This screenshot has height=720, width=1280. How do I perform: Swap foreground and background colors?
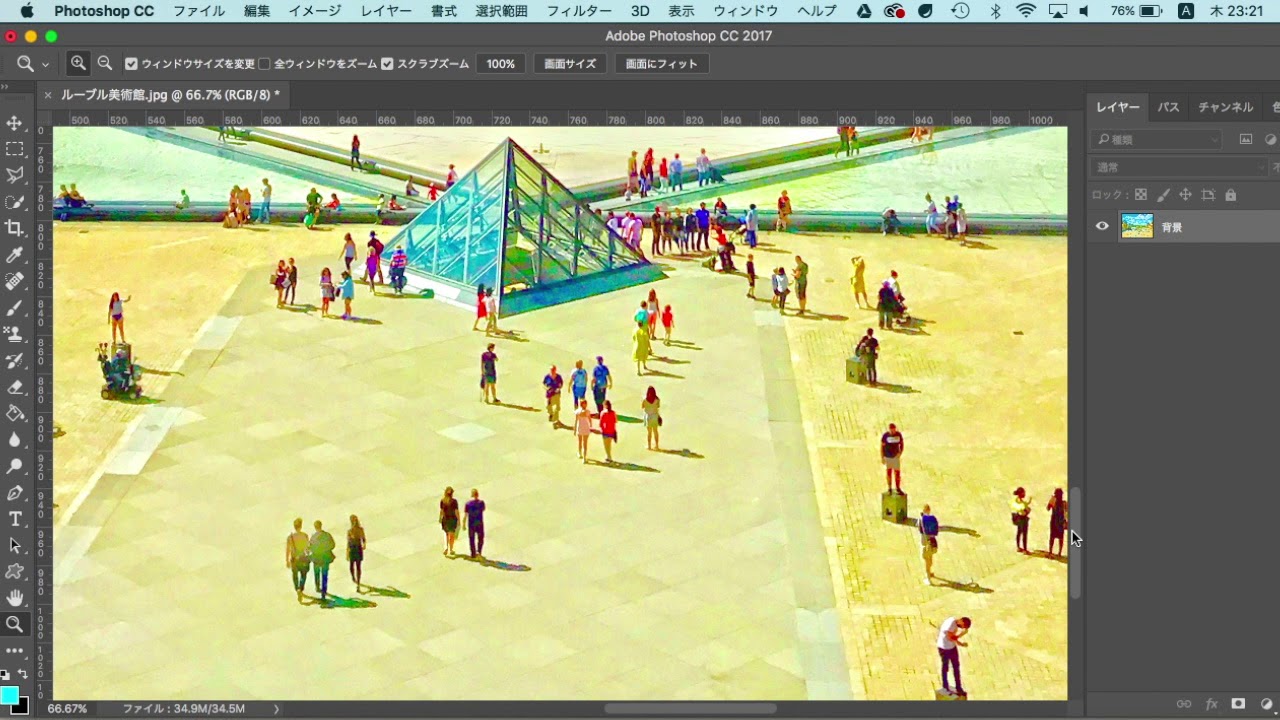coord(24,675)
